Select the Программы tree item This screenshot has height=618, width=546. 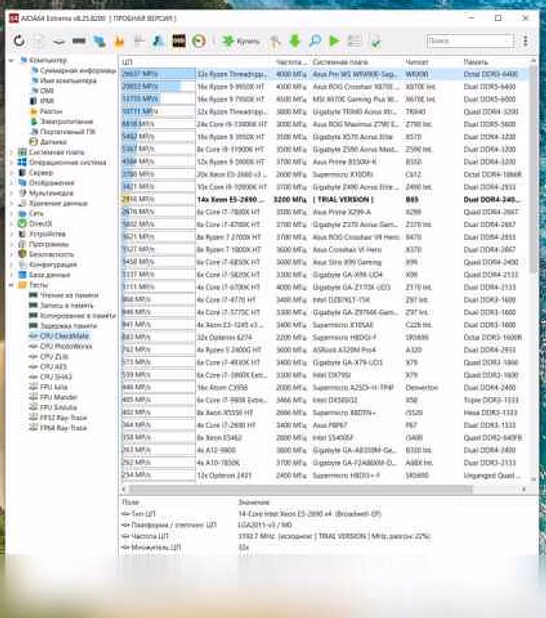48,244
